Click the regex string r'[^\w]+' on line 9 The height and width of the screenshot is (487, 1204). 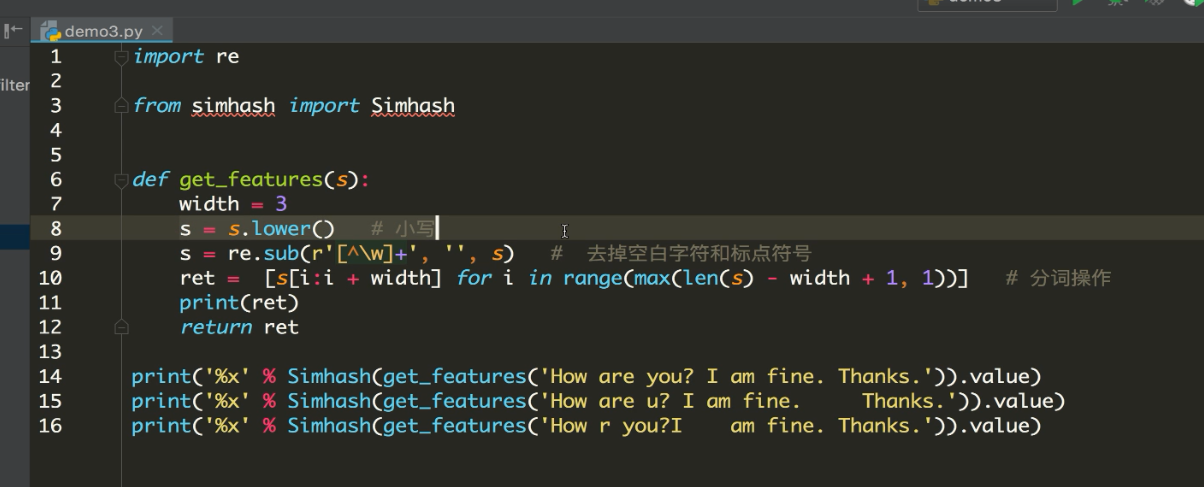(x=365, y=254)
